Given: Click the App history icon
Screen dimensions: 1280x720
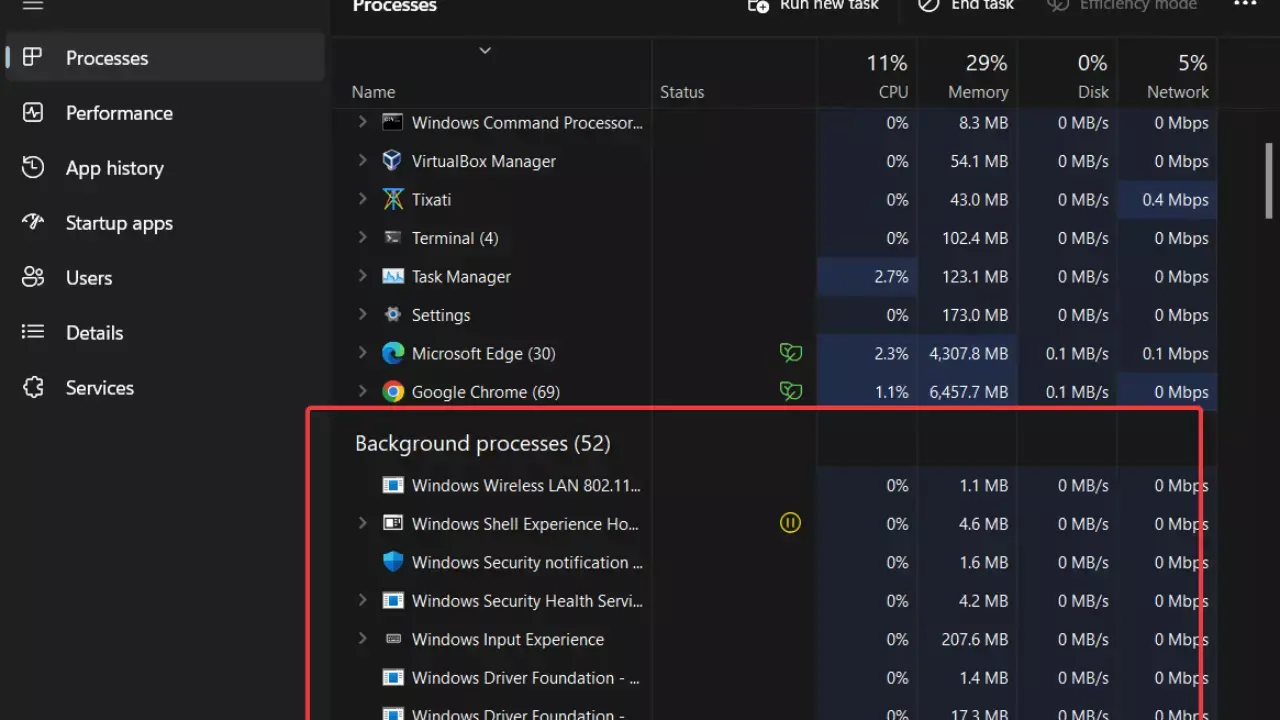Looking at the screenshot, I should click(x=32, y=168).
